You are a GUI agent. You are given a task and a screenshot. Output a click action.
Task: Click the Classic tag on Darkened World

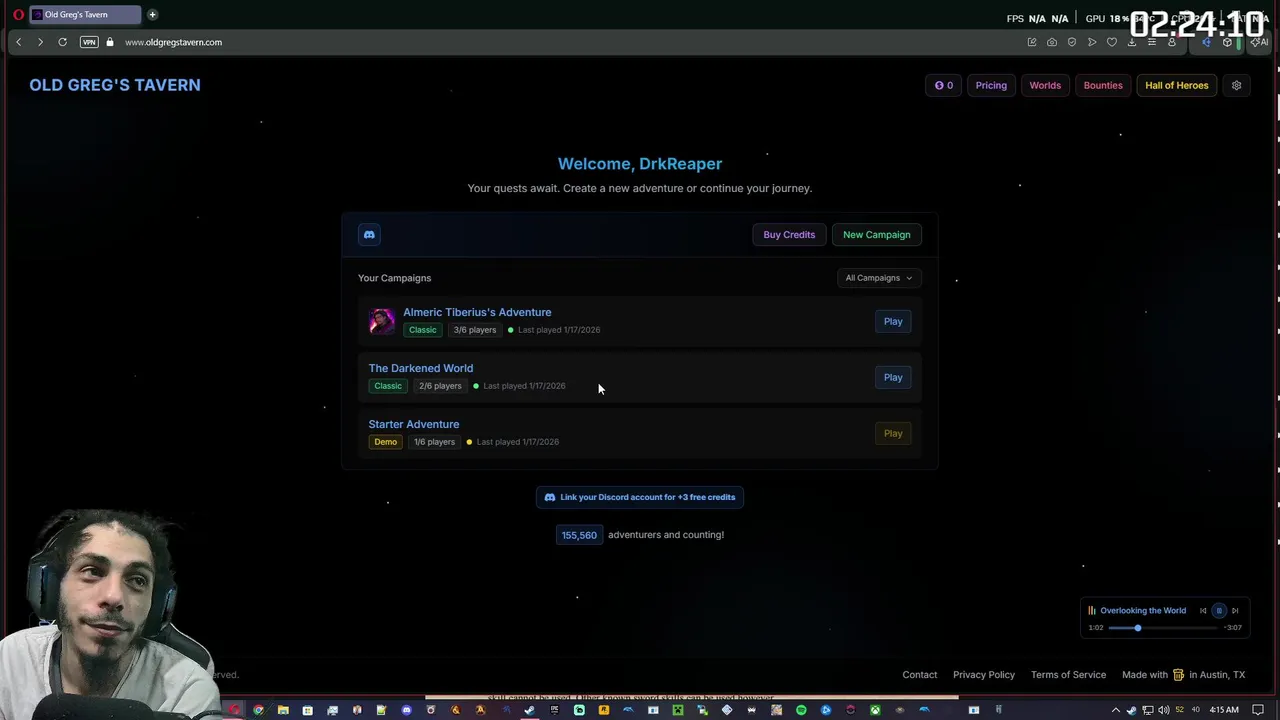click(387, 386)
